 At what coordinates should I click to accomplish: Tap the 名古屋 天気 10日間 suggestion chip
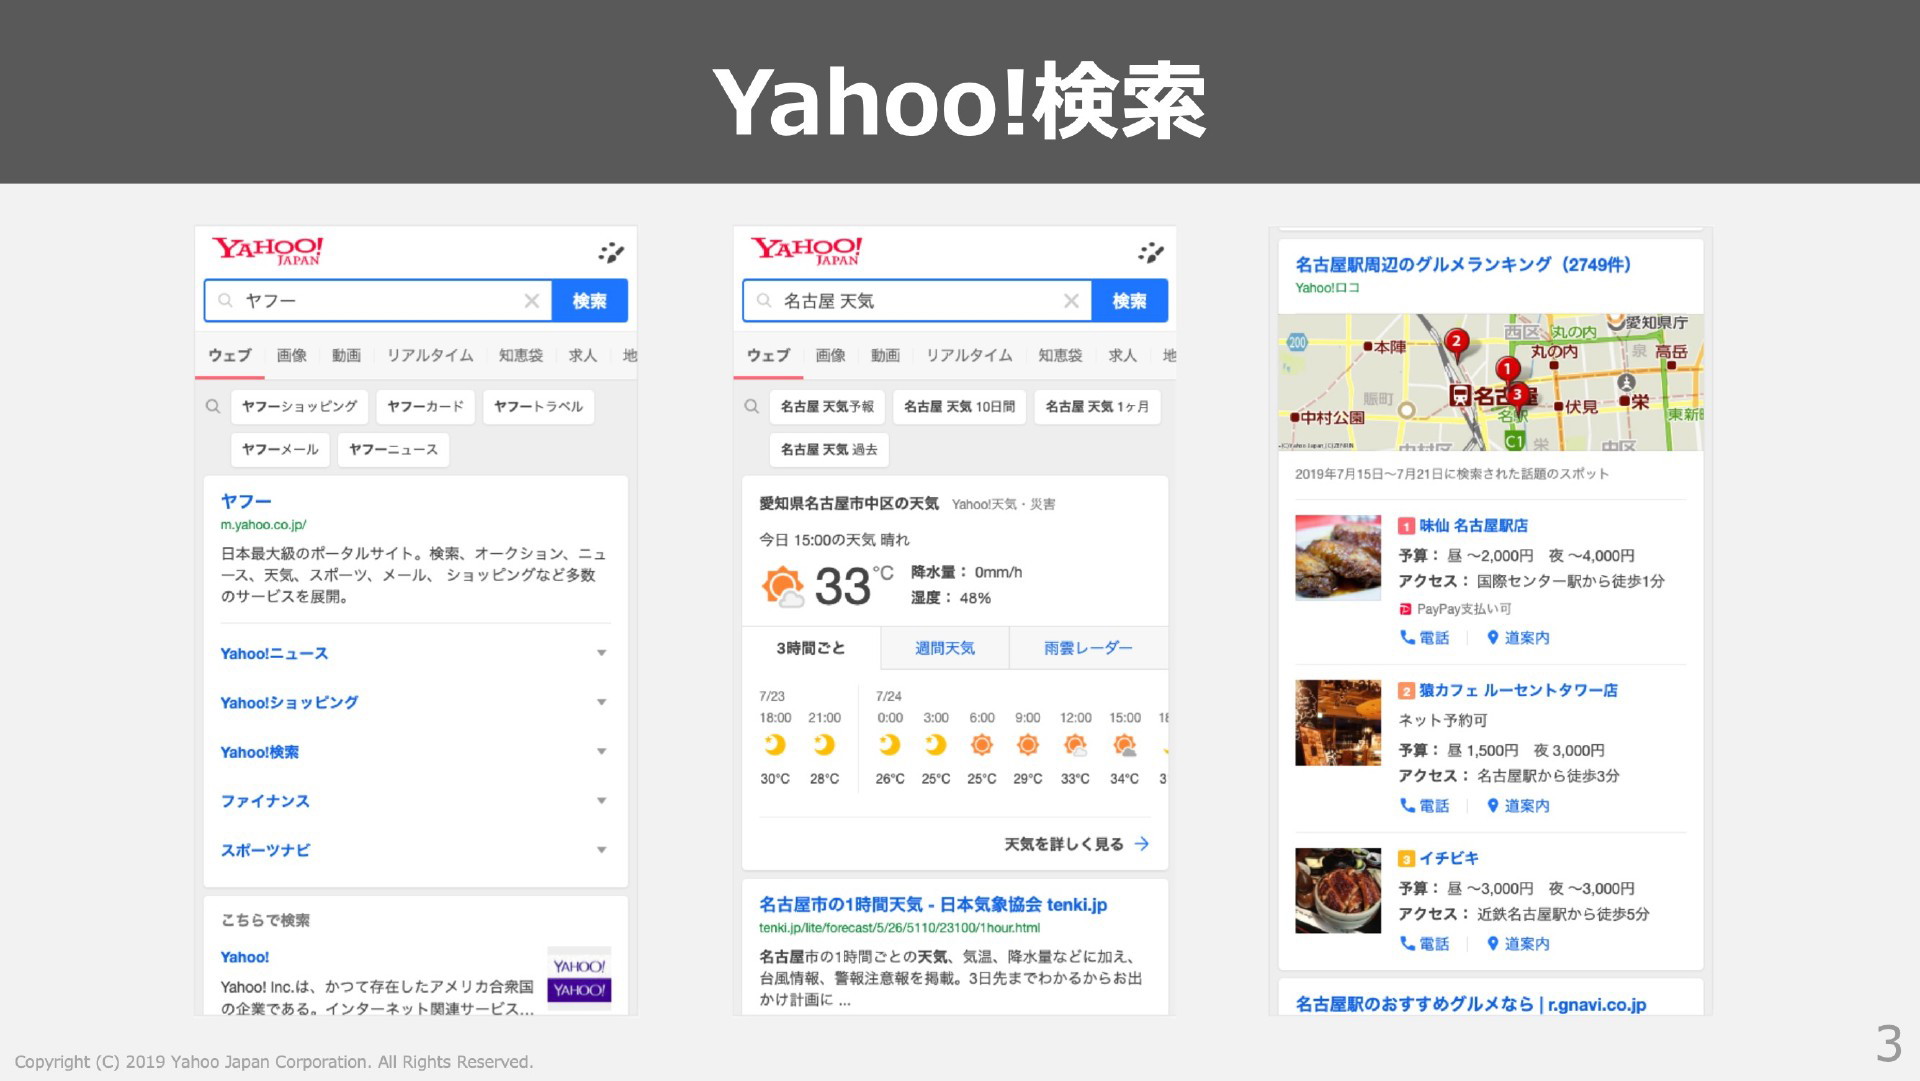(x=959, y=406)
